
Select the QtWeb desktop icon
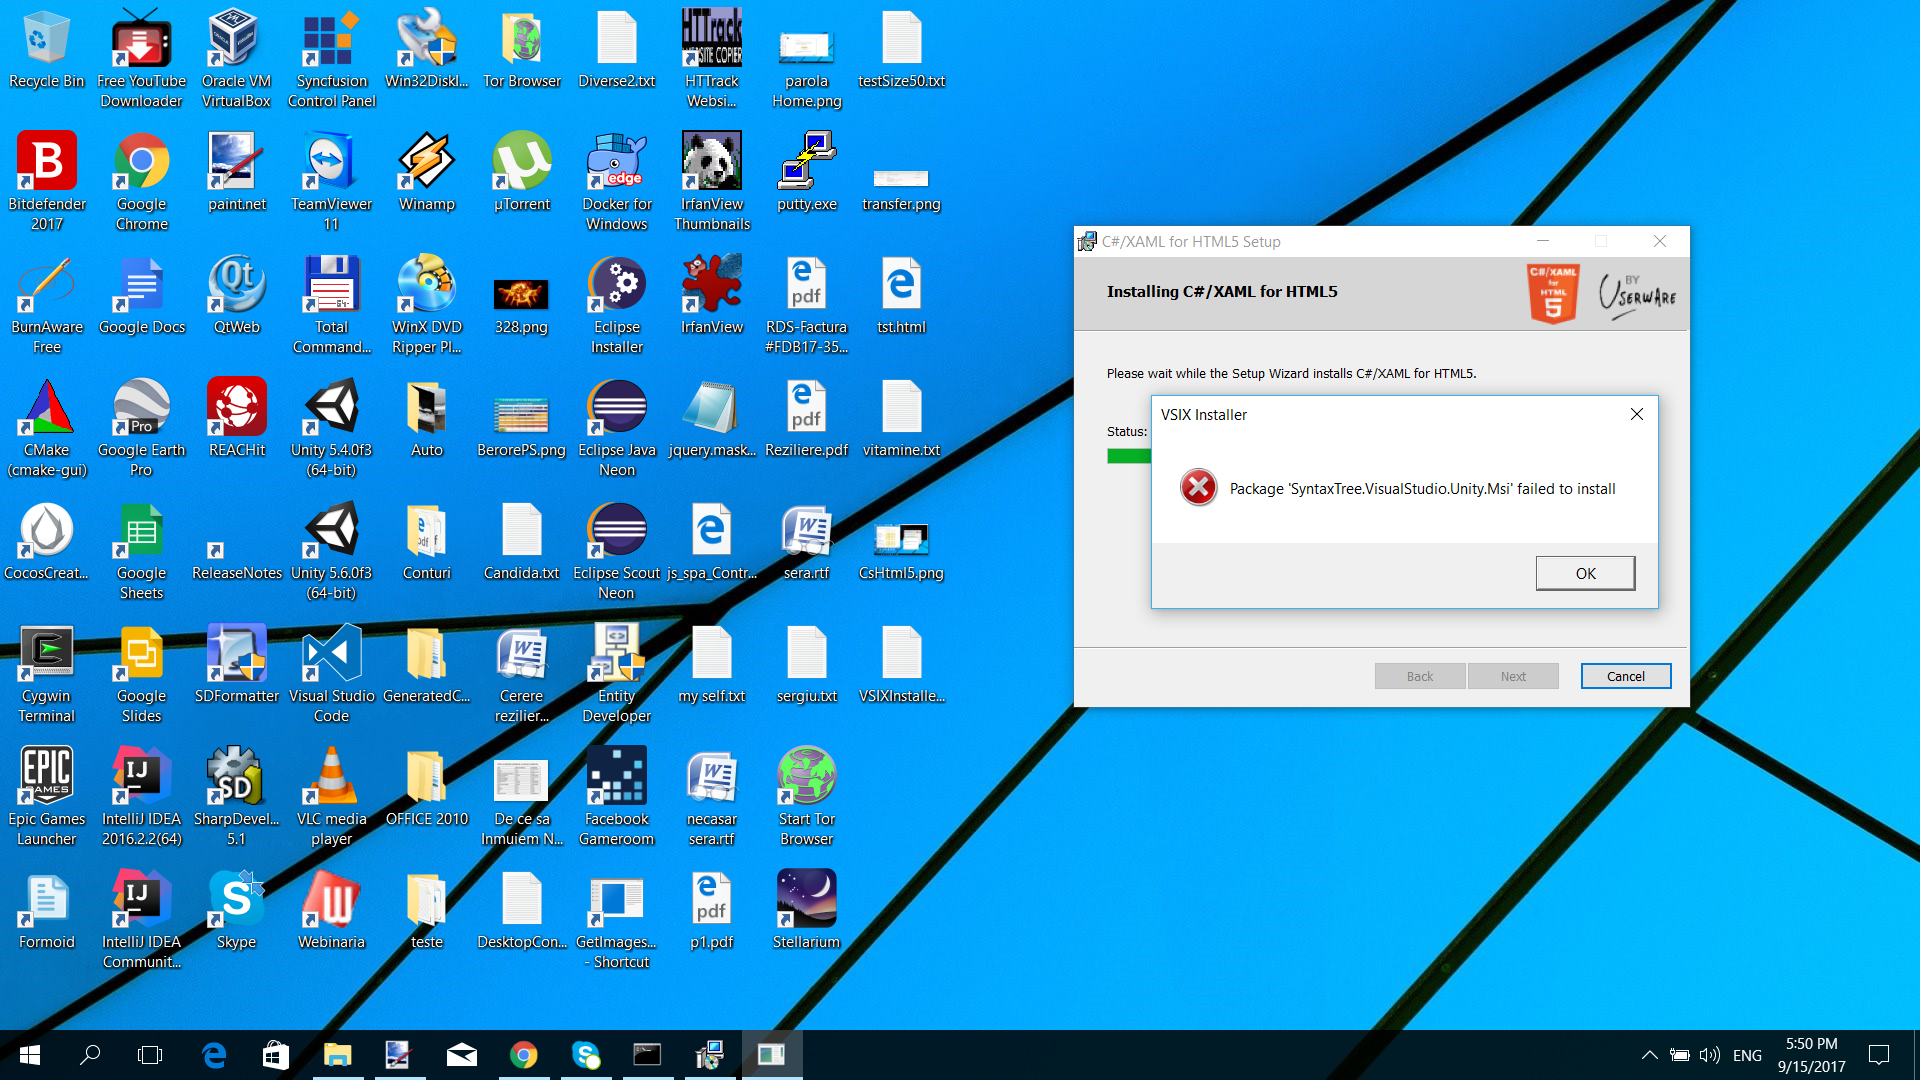tap(236, 295)
